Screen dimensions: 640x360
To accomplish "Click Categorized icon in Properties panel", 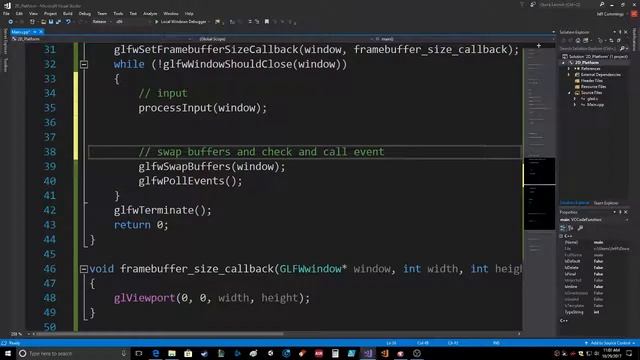I will [563, 228].
